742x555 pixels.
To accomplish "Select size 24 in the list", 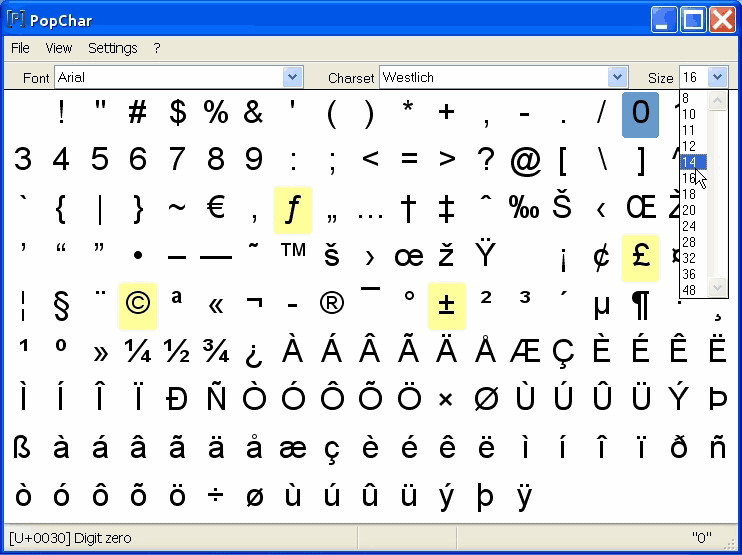I will pyautogui.click(x=694, y=226).
